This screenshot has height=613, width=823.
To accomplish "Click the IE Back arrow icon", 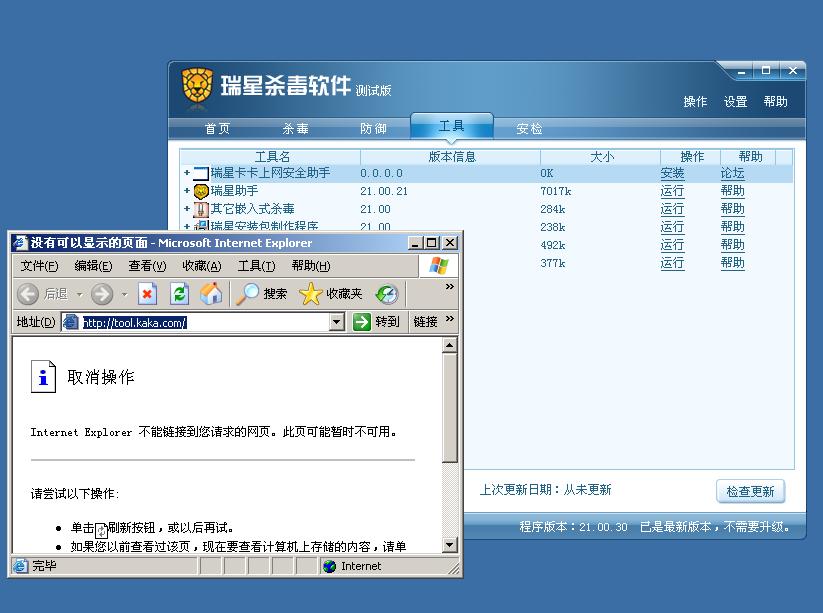I will pos(28,294).
